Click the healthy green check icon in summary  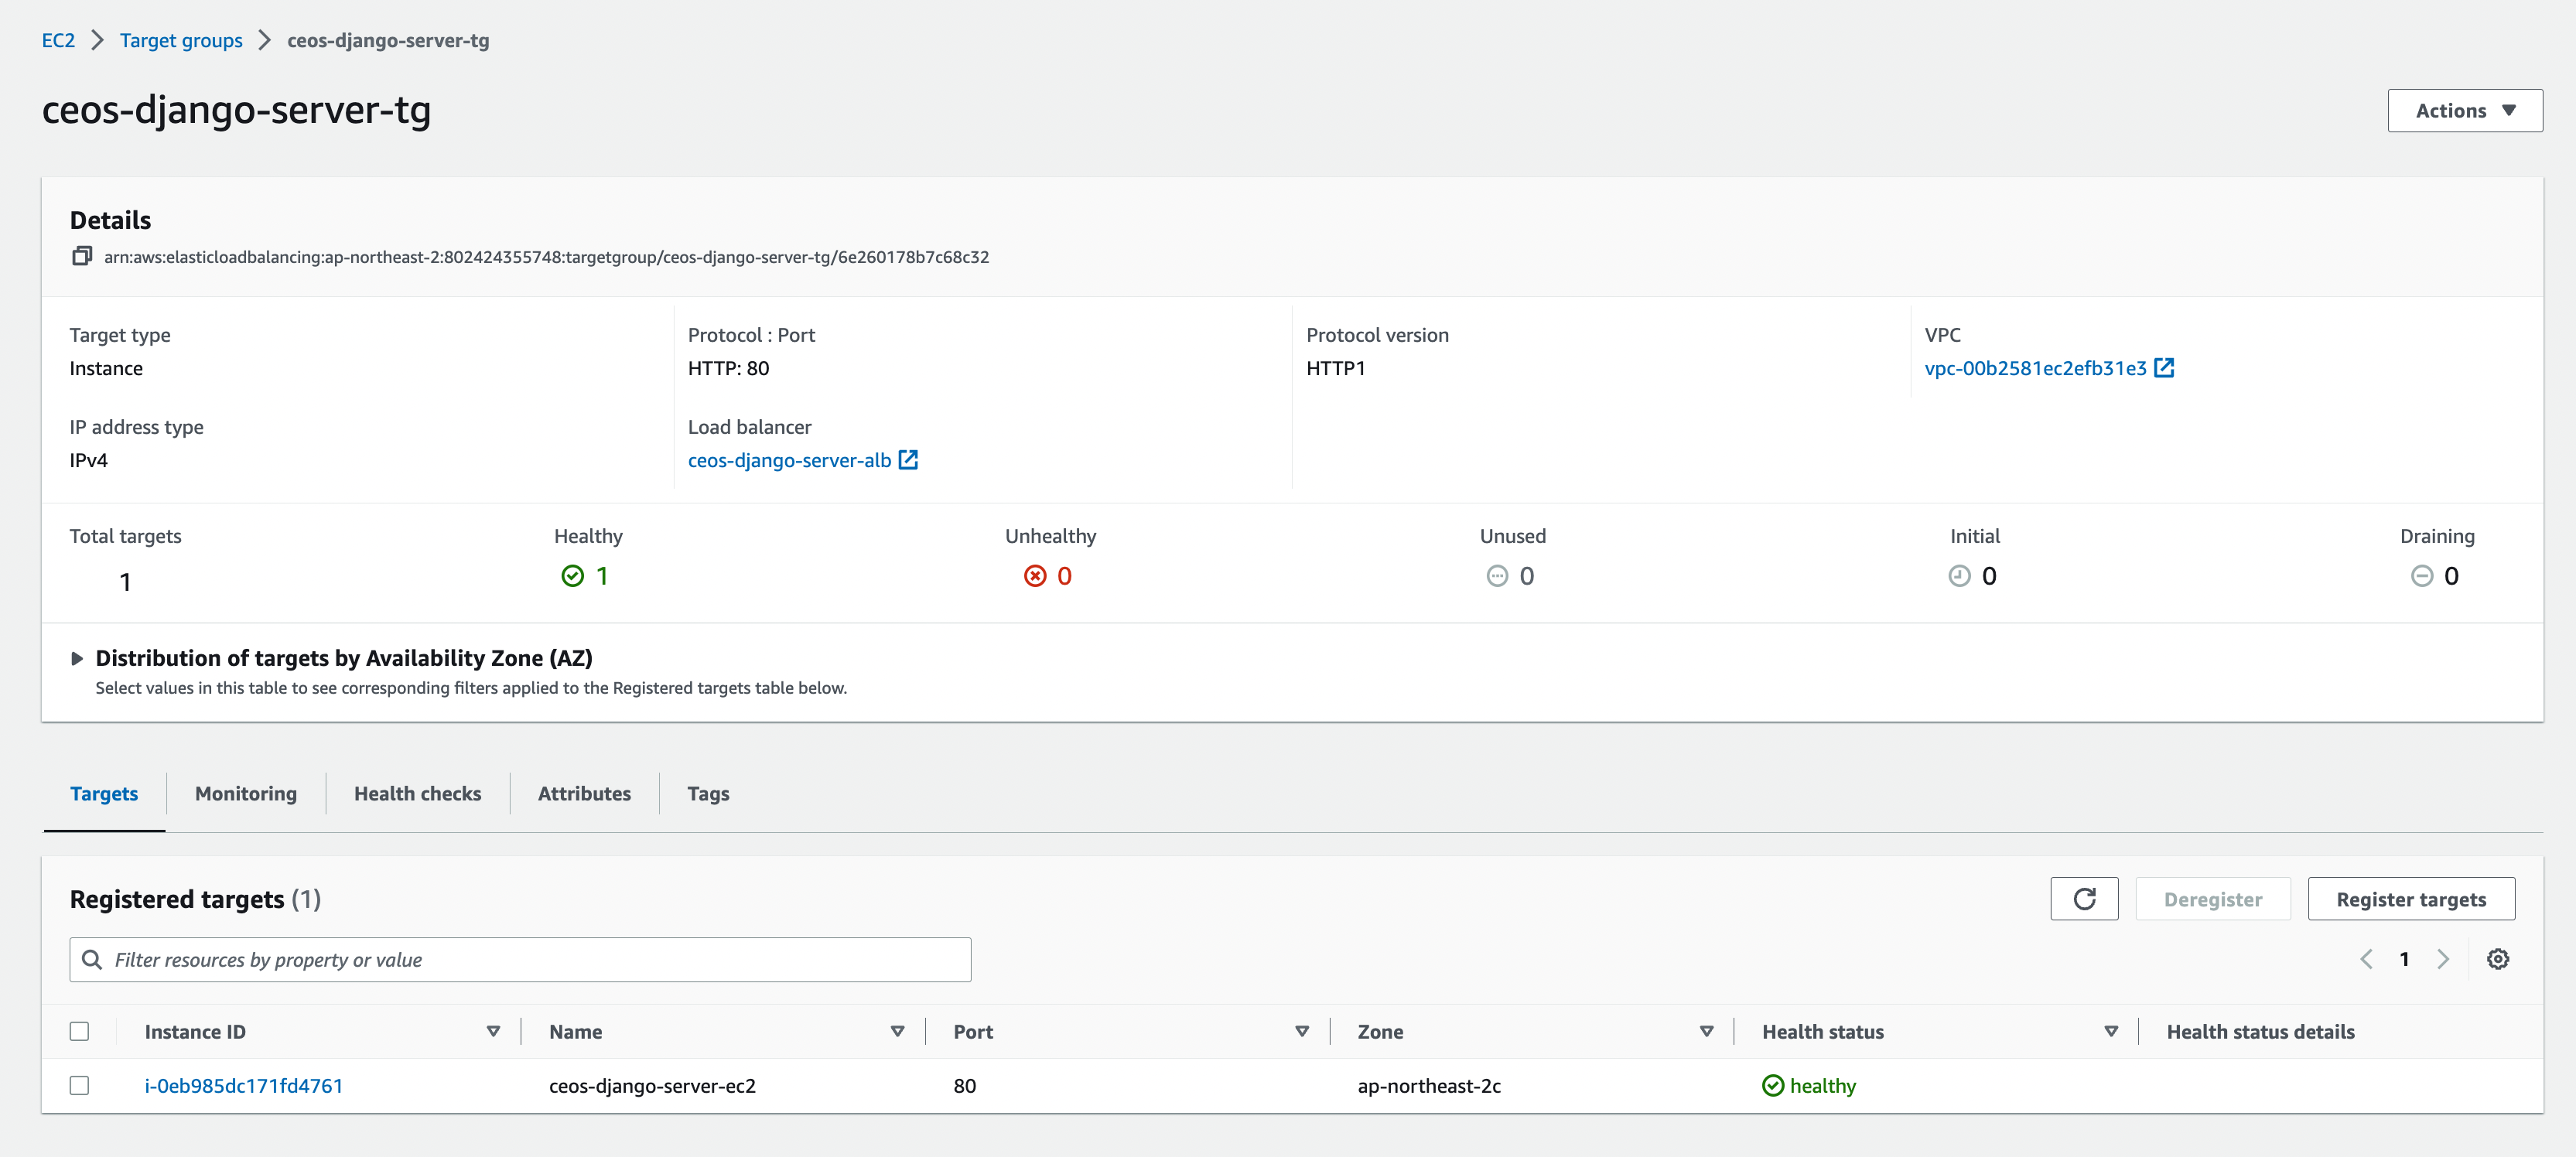tap(573, 576)
